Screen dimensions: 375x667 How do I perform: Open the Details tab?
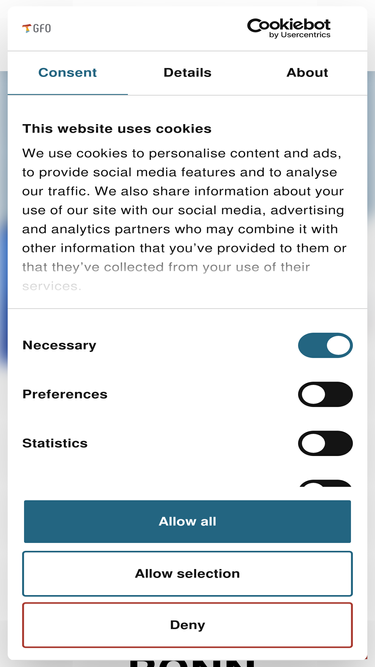point(188,73)
